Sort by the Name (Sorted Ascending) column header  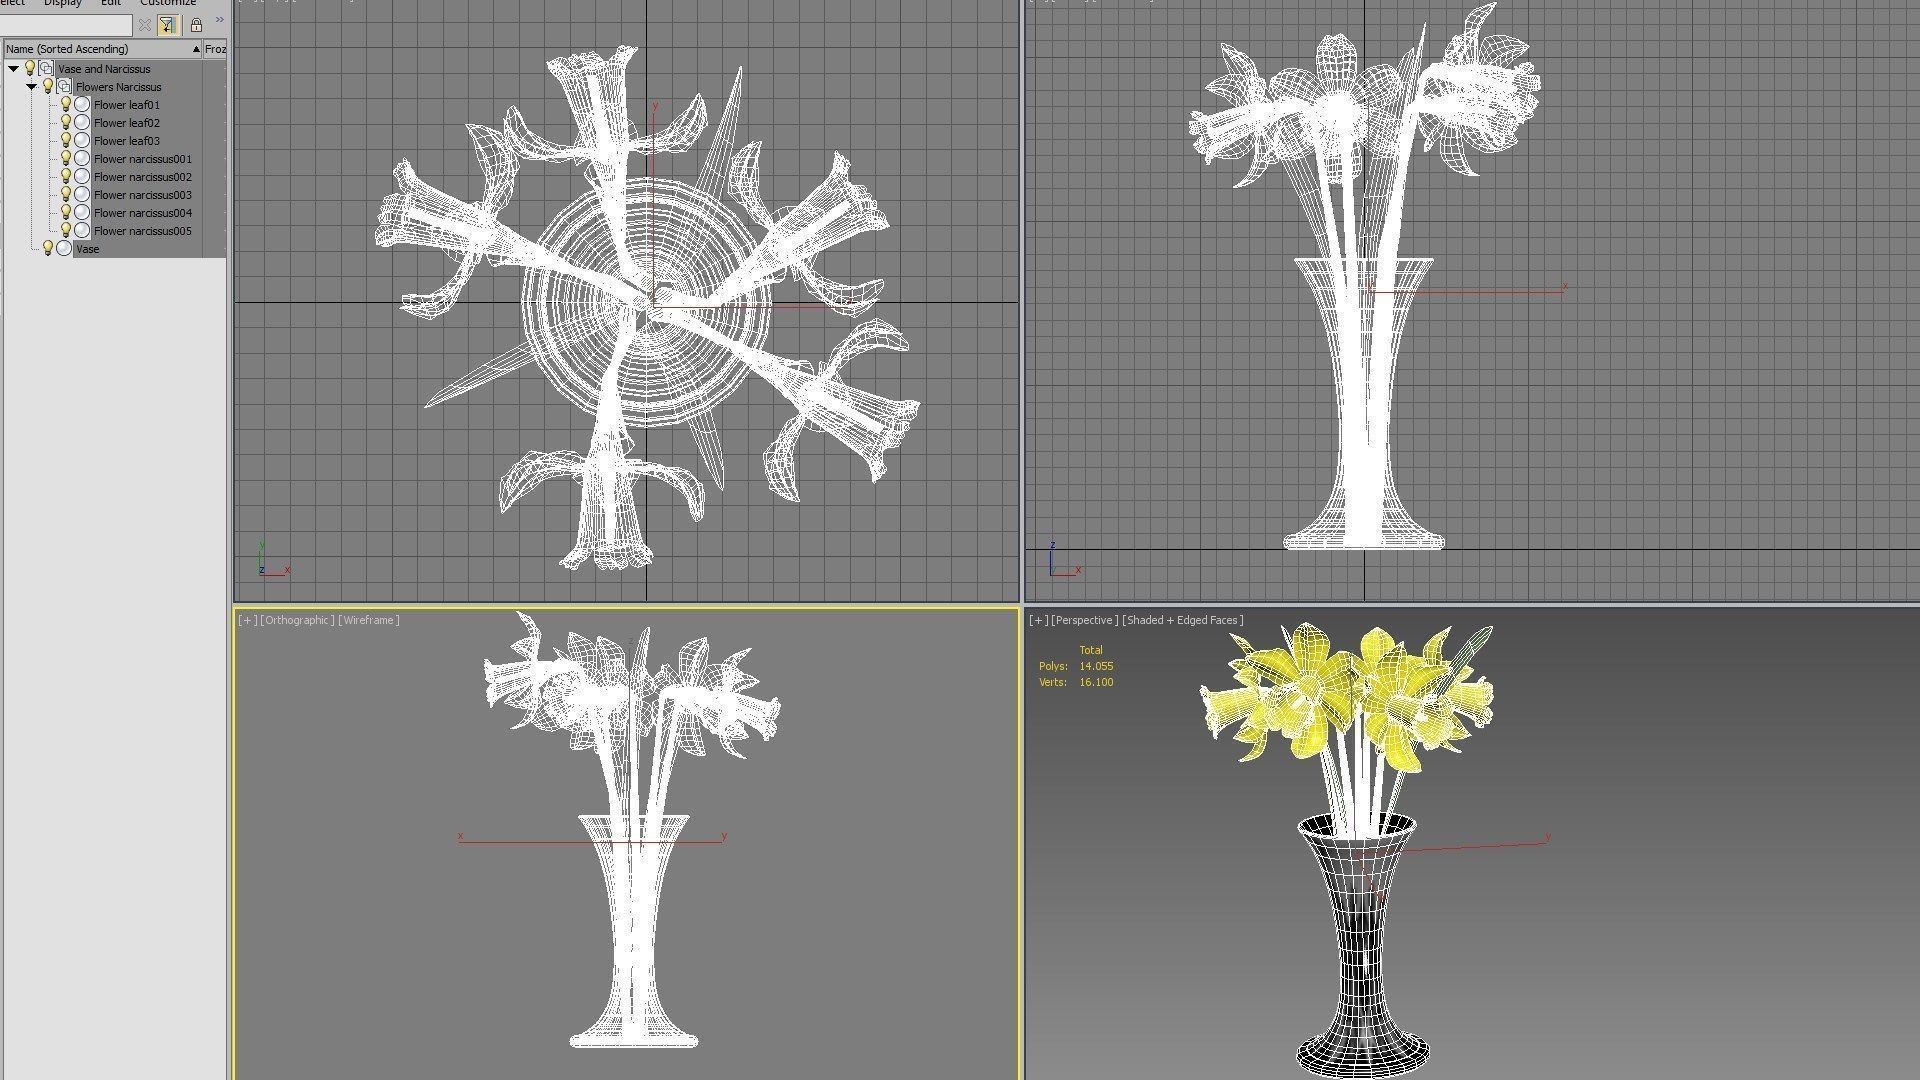pos(102,49)
